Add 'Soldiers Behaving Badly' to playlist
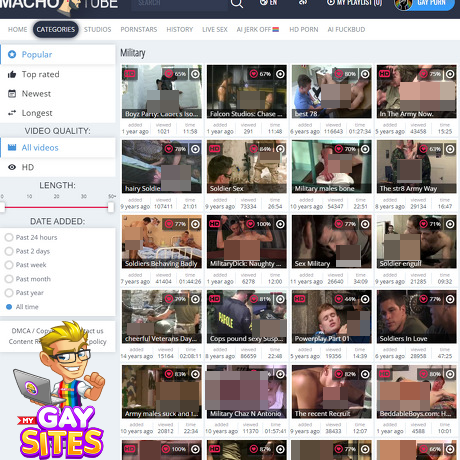Screen dimensions: 460x460 pos(195,224)
